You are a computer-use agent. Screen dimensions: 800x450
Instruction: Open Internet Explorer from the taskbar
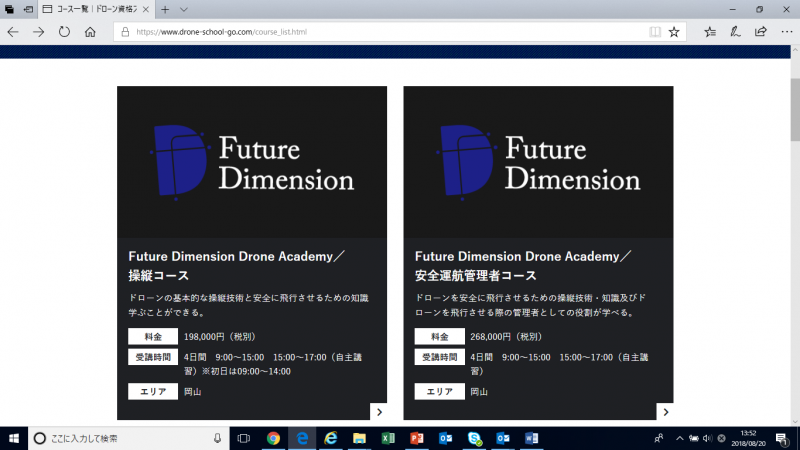click(331, 438)
